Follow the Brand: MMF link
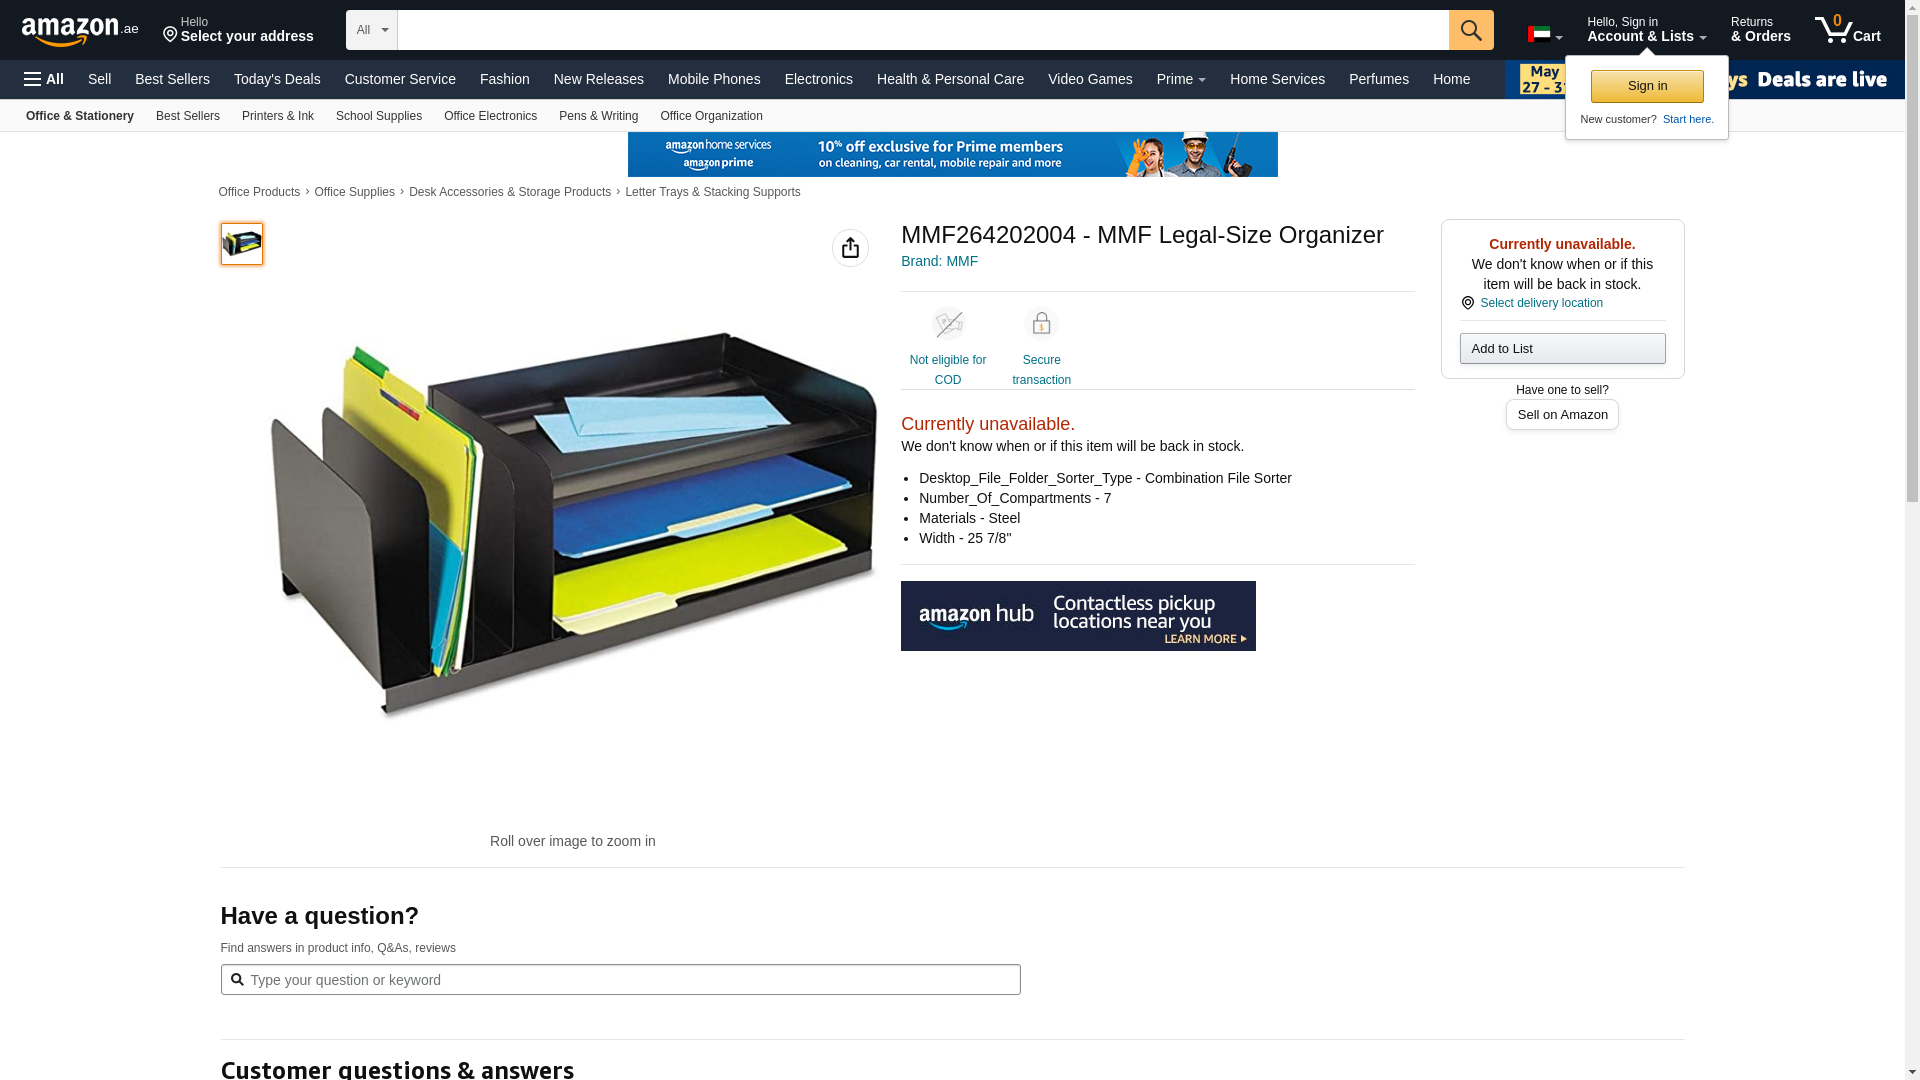The width and height of the screenshot is (1920, 1080). [939, 261]
